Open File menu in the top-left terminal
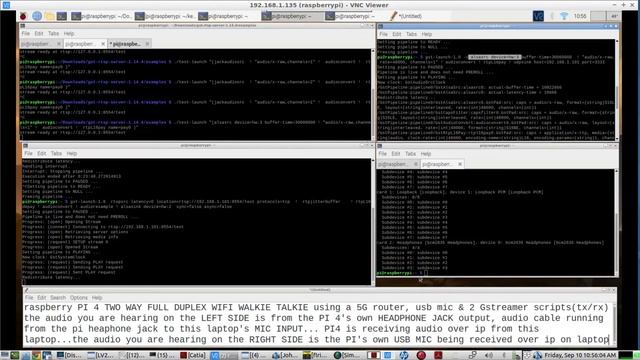Screen dimensions: 640x360 point(25,33)
